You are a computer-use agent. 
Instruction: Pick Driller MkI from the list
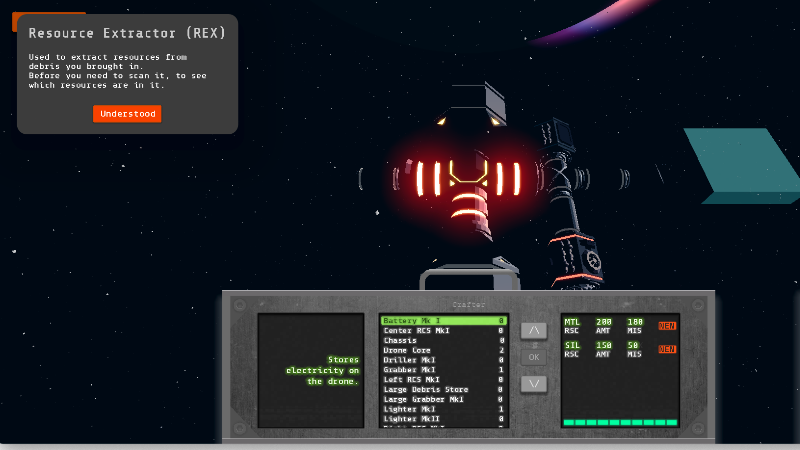point(442,360)
